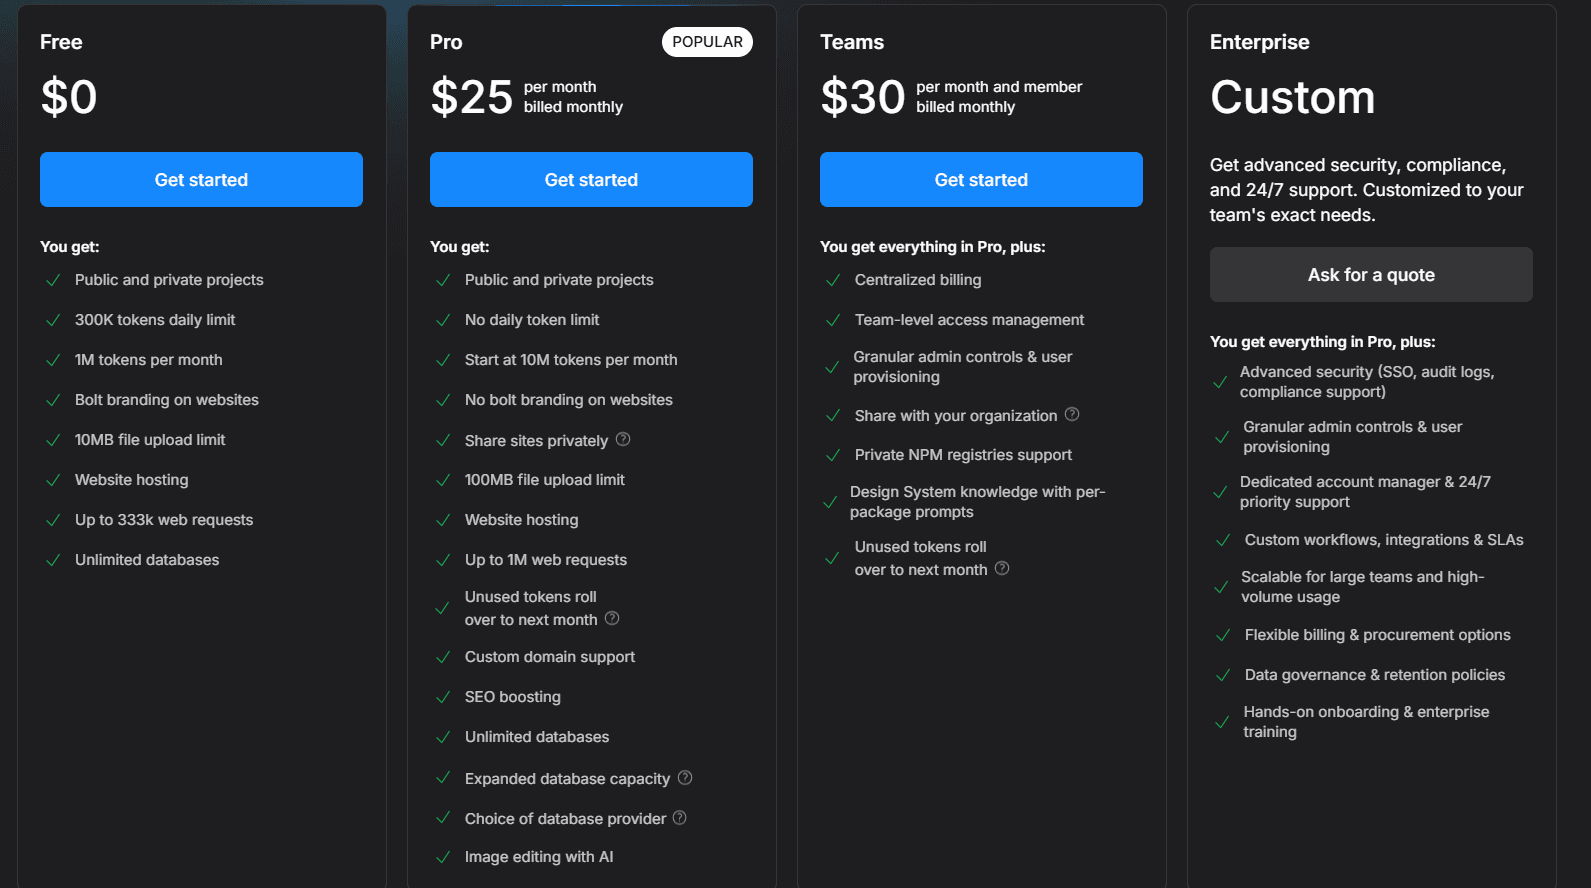Select the Enterprise plan heading
This screenshot has height=888, width=1591.
(x=1259, y=42)
